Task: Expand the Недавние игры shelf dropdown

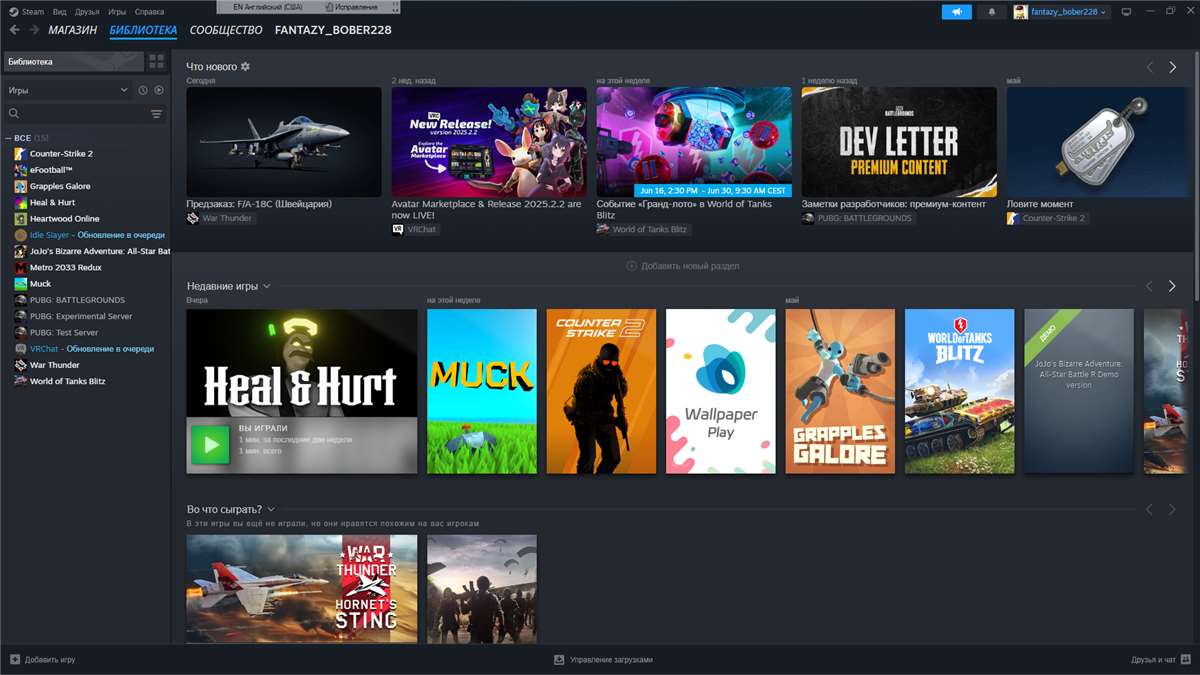Action: (x=267, y=286)
